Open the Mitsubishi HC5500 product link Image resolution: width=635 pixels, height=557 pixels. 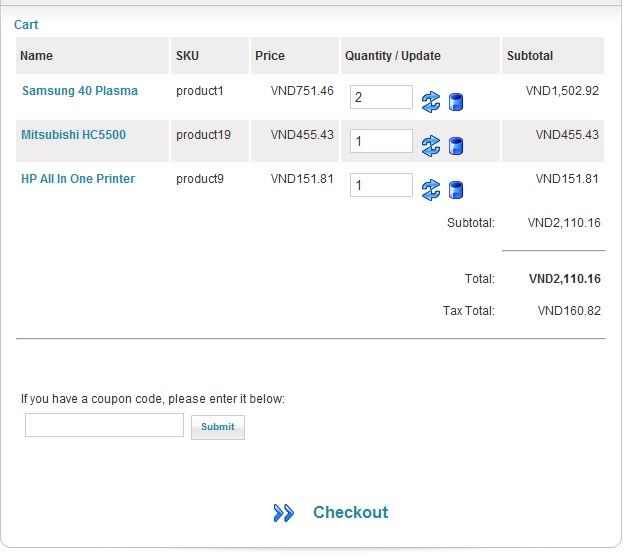[x=73, y=135]
